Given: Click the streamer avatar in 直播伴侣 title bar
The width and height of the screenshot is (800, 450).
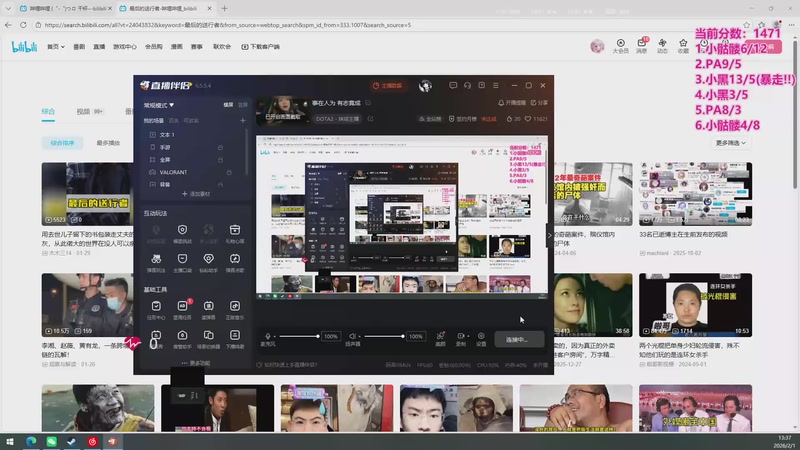Looking at the screenshot, I should pos(425,86).
